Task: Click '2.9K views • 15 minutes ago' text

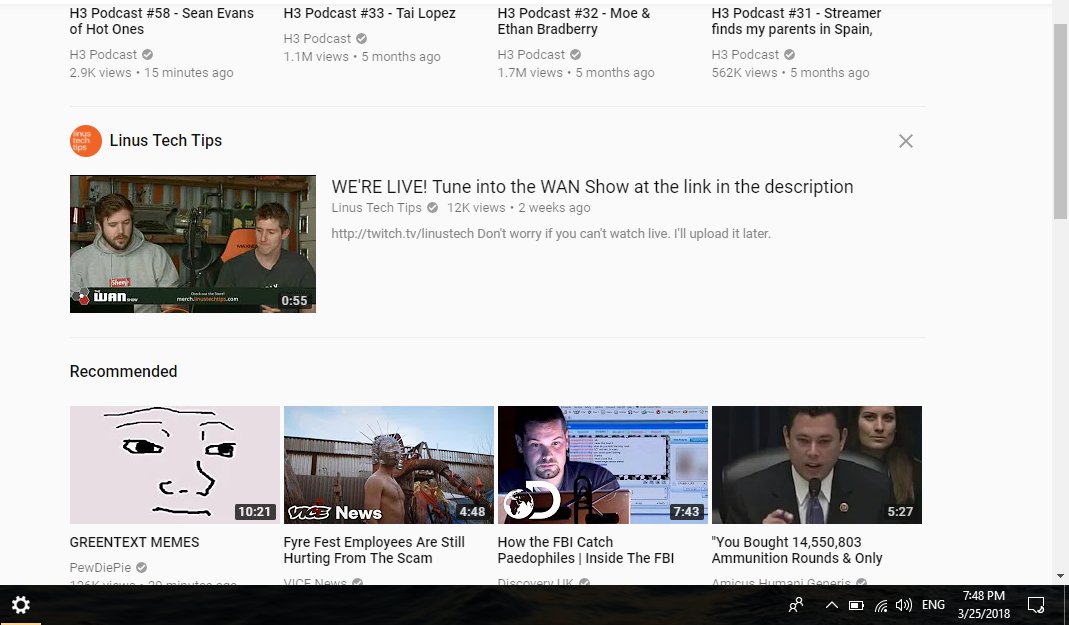Action: point(151,73)
